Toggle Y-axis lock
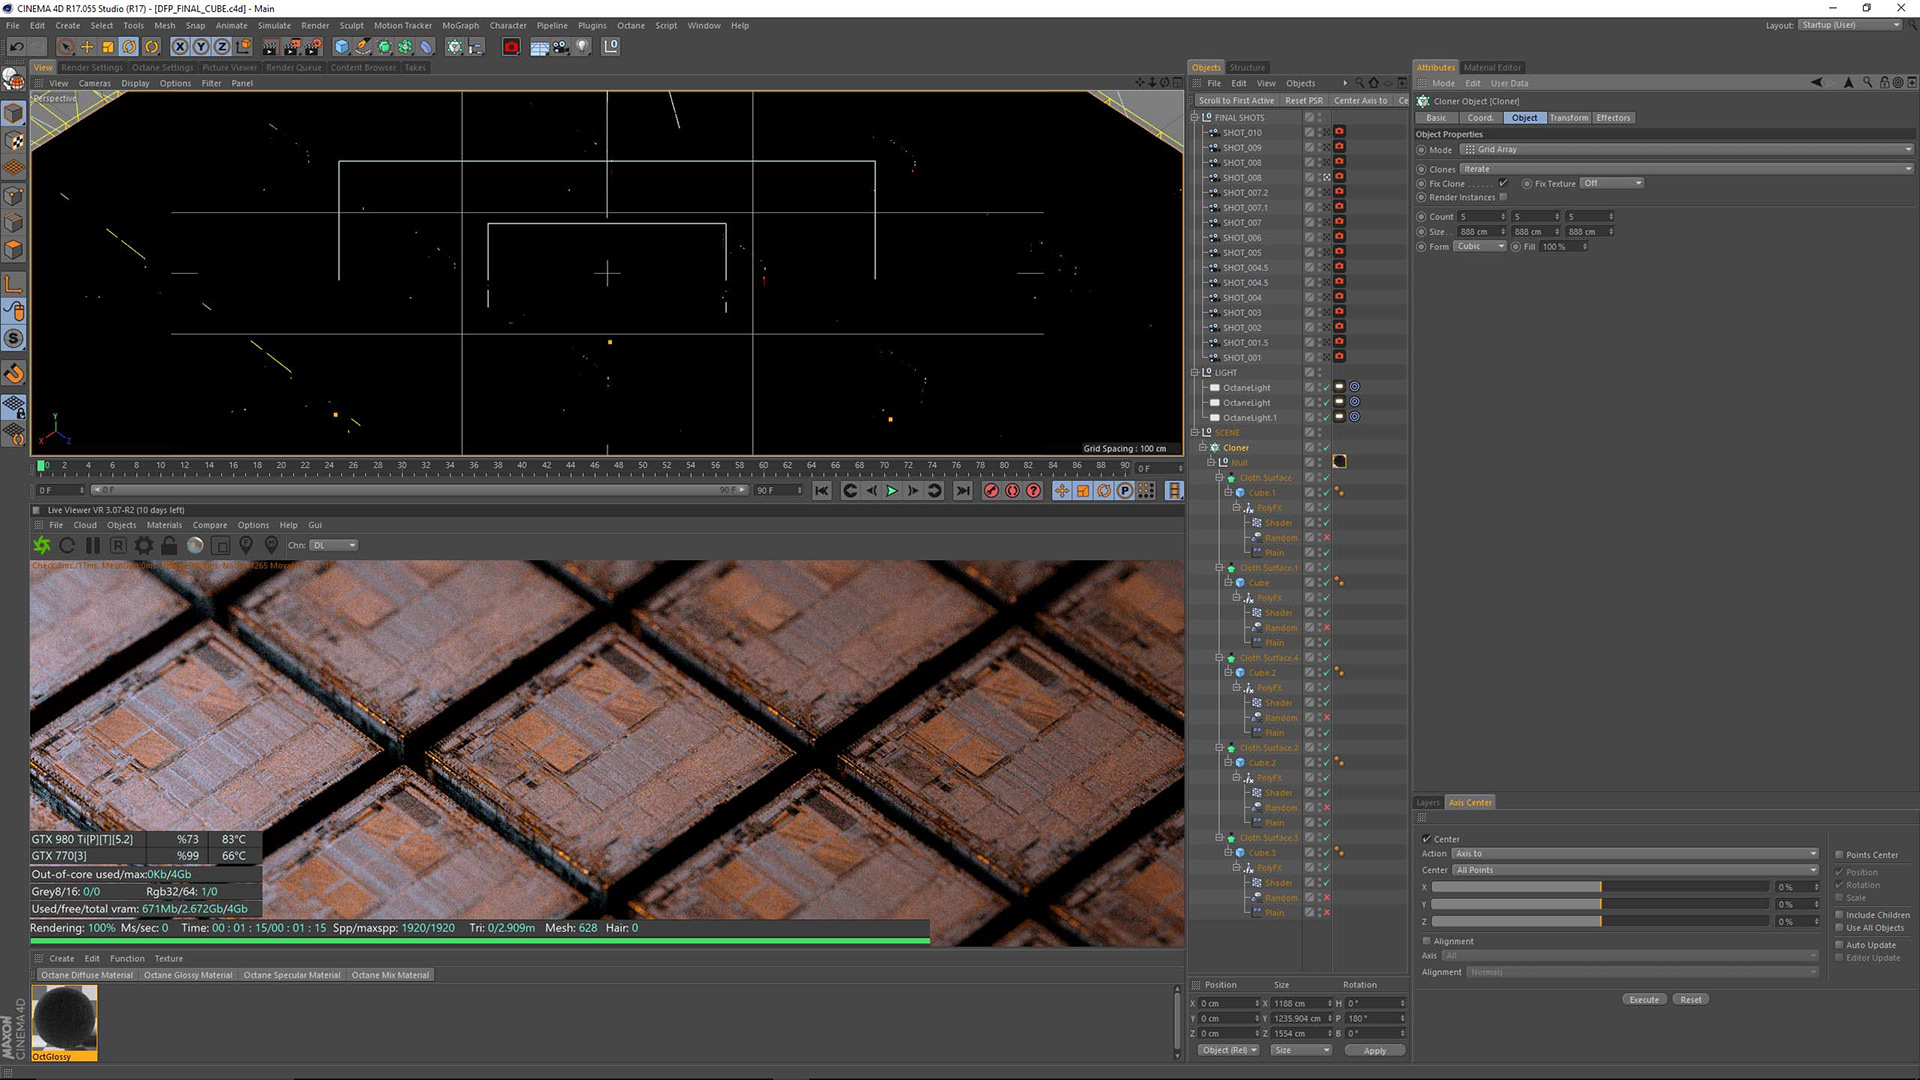This screenshot has height=1080, width=1920. point(201,46)
